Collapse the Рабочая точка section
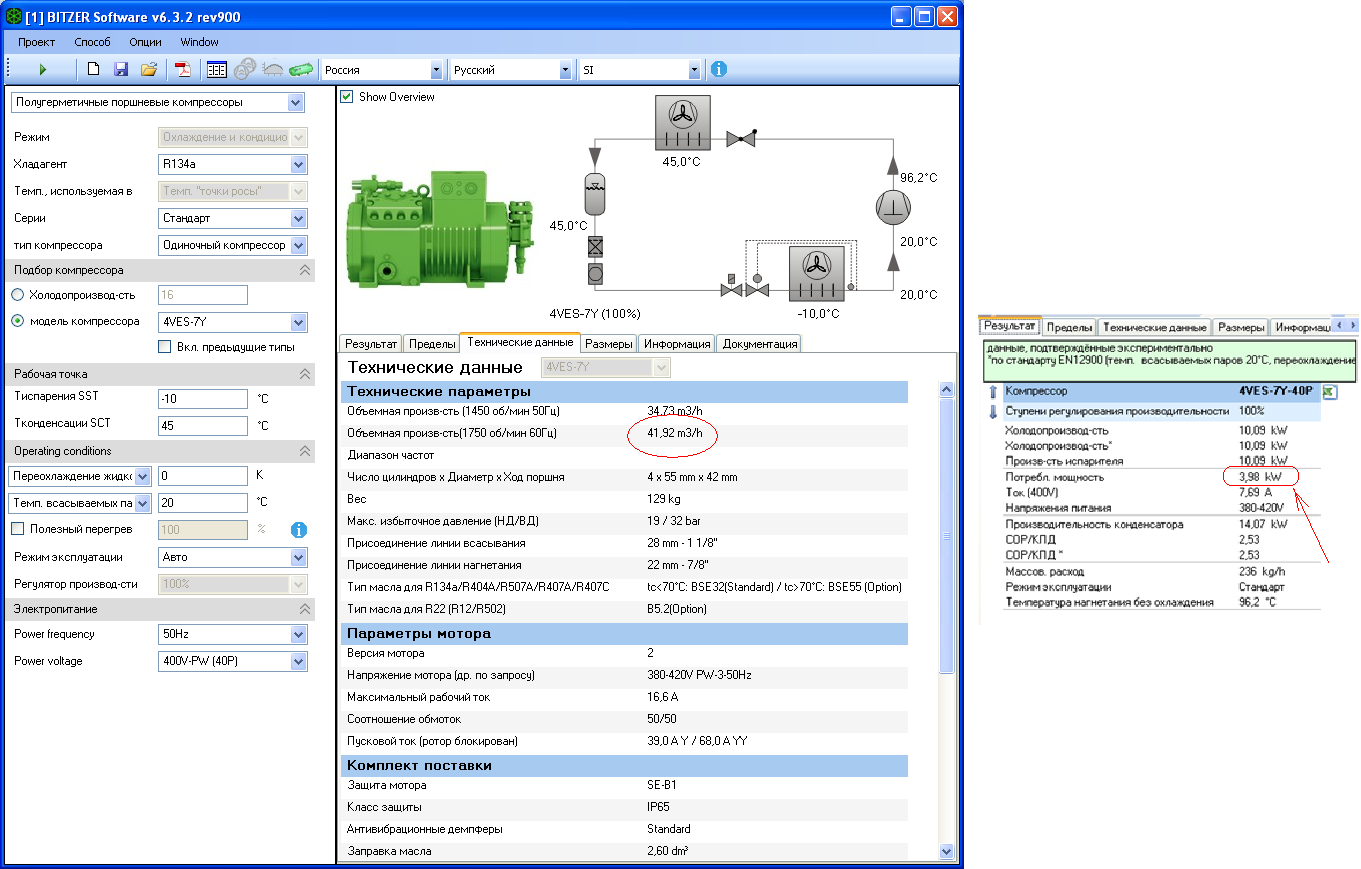 pos(305,374)
